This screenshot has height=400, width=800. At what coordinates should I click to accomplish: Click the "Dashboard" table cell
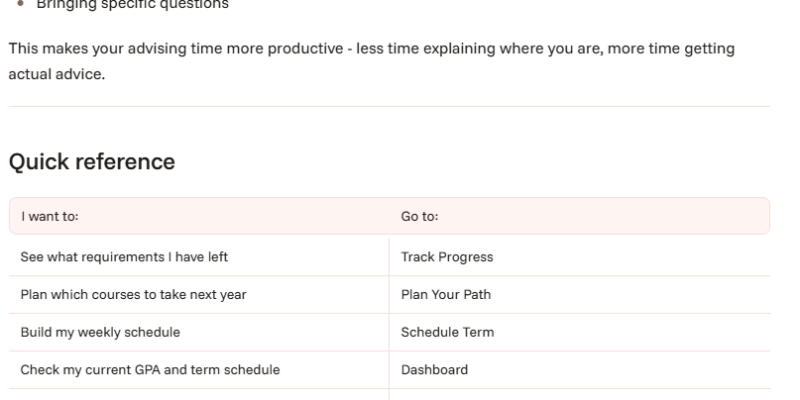tap(580, 370)
